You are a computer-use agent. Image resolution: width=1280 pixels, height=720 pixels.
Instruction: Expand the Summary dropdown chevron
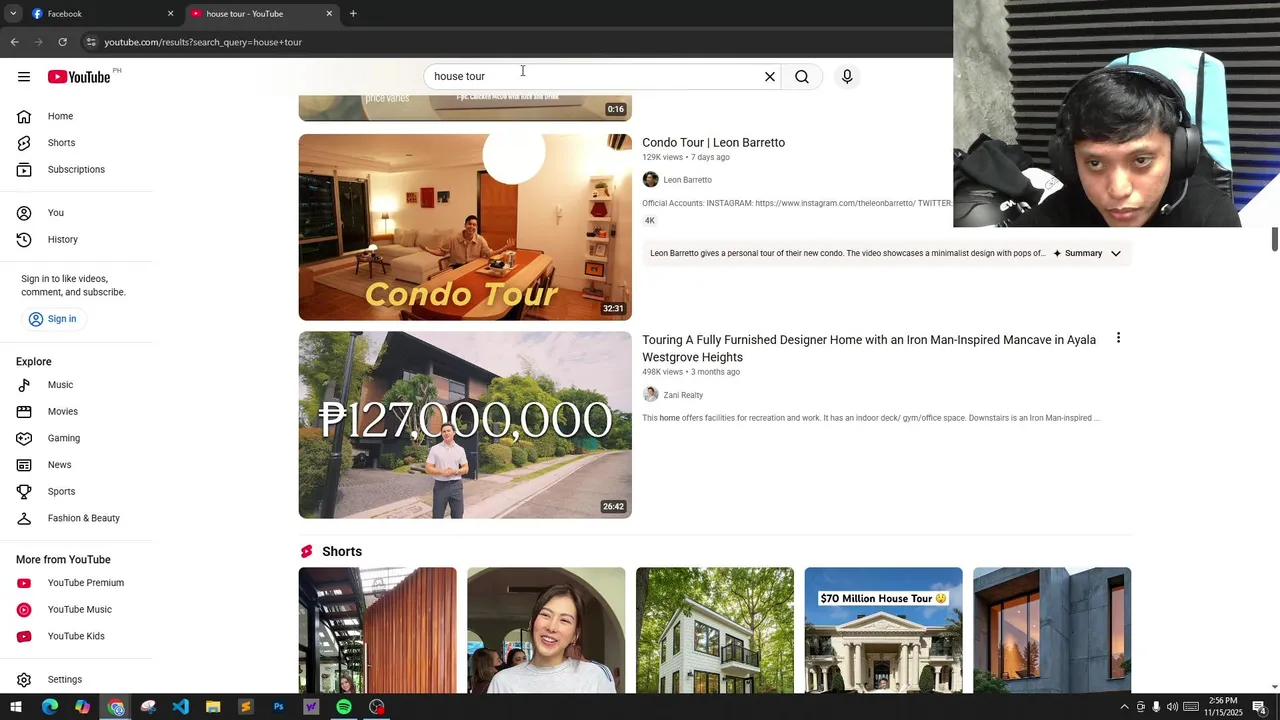1116,254
